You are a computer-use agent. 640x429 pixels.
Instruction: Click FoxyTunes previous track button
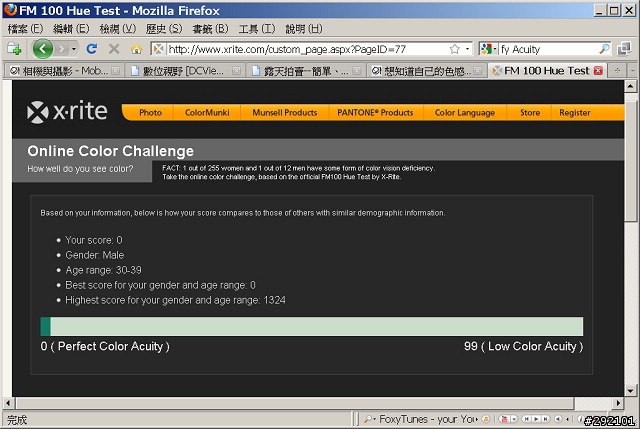(527, 419)
